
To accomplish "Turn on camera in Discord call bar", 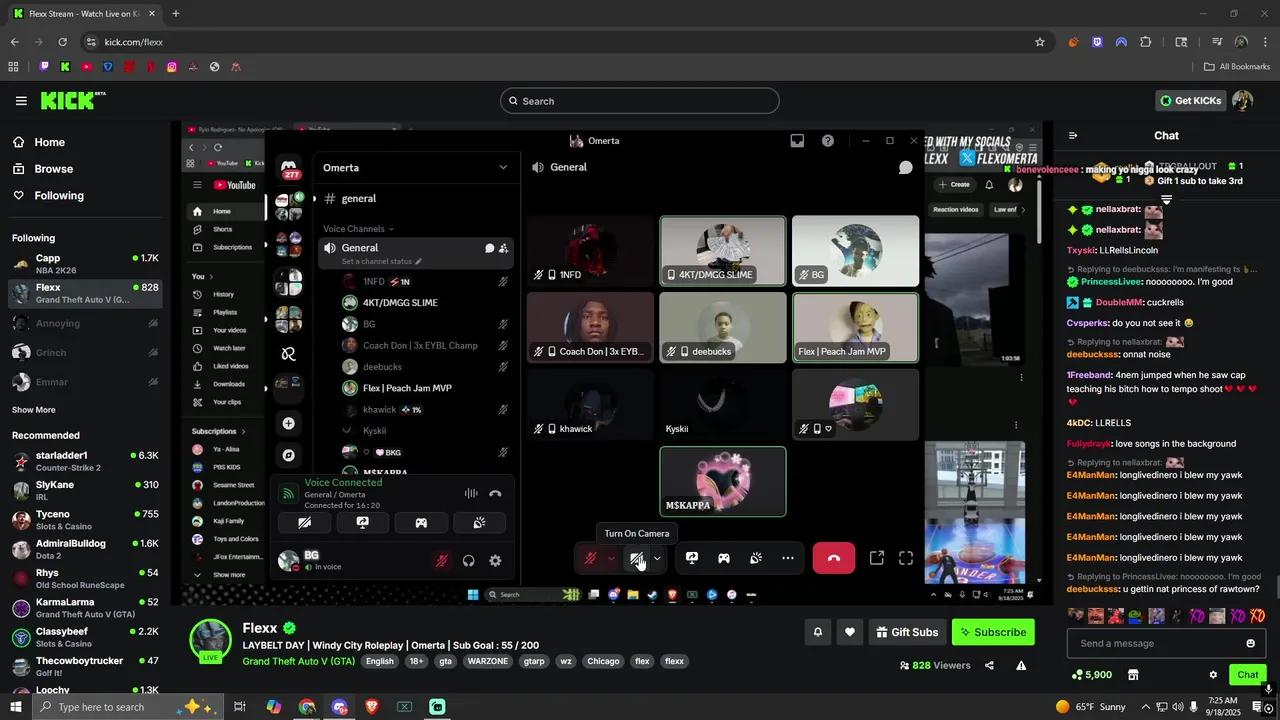I will click(x=636, y=558).
